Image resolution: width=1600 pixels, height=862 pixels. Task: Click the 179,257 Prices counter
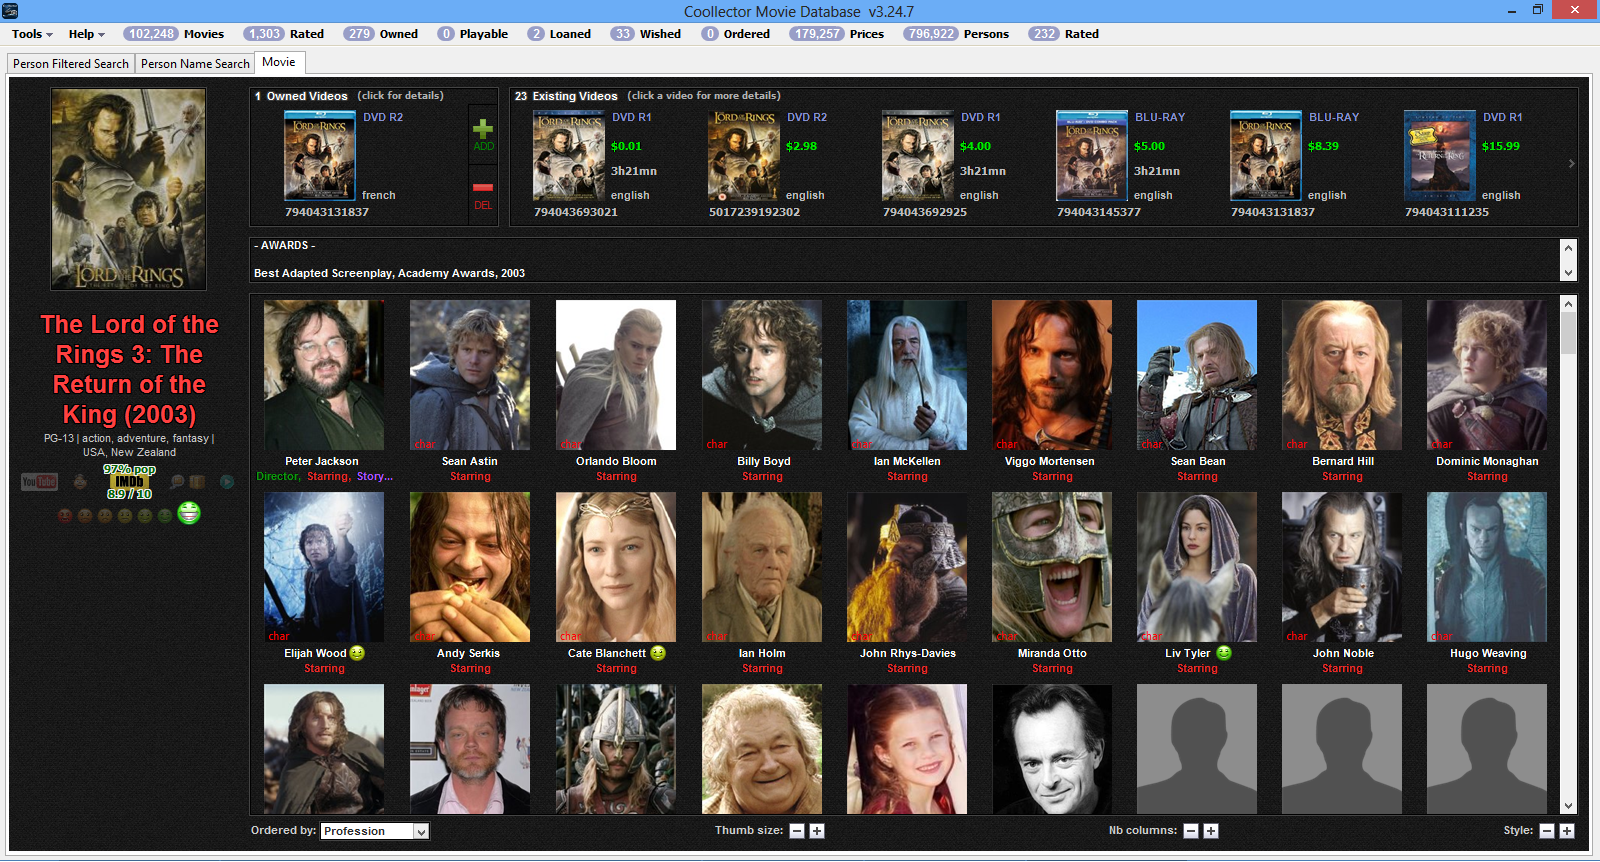[837, 34]
